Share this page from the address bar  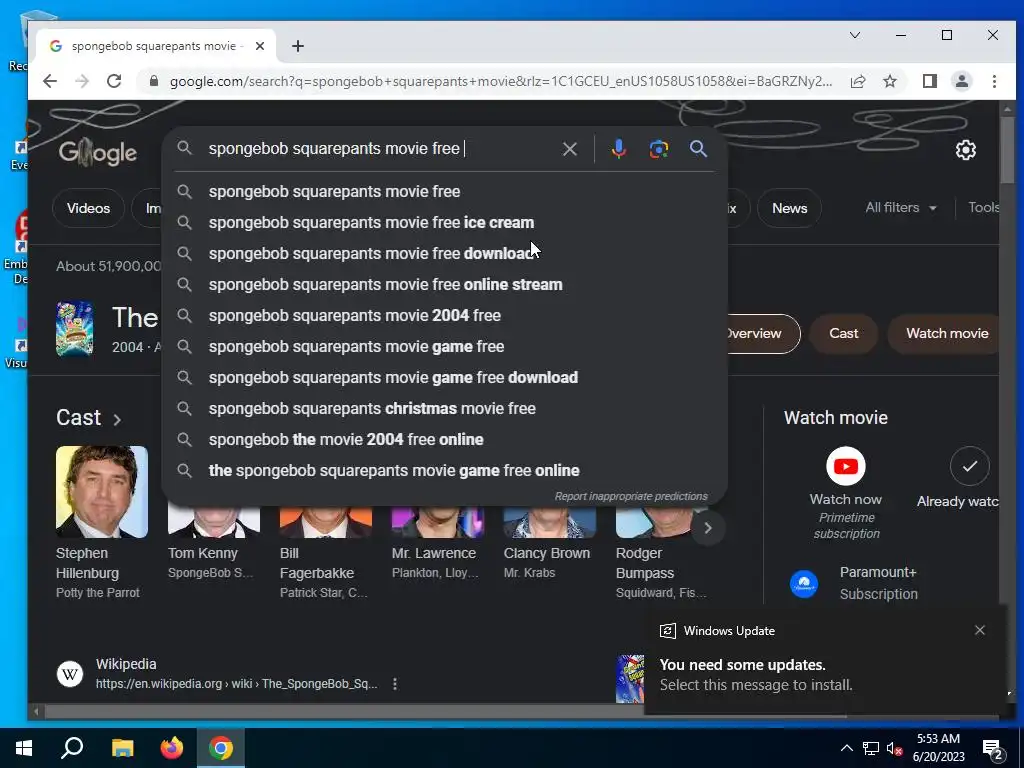point(857,81)
